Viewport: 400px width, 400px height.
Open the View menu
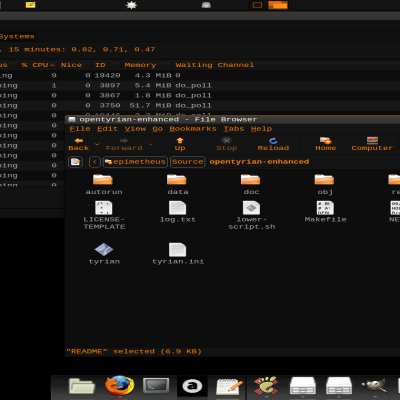point(135,129)
